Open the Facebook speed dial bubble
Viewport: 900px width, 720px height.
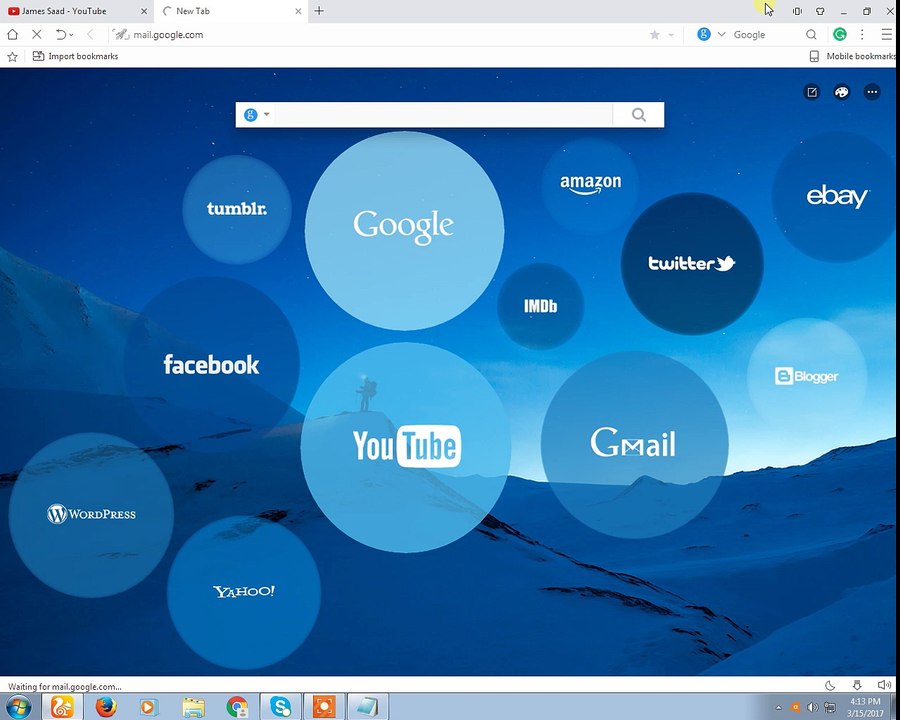tap(211, 364)
